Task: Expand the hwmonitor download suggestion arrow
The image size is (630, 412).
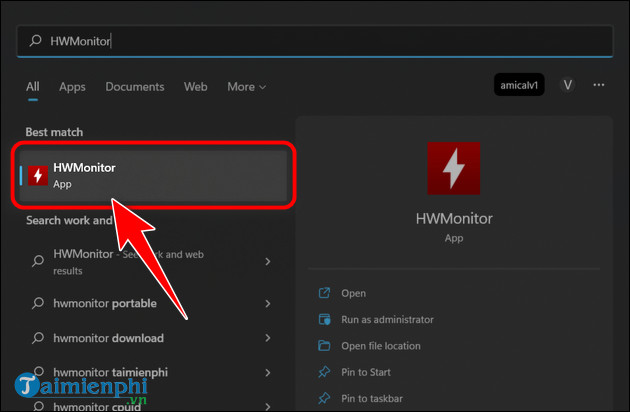Action: (x=268, y=338)
